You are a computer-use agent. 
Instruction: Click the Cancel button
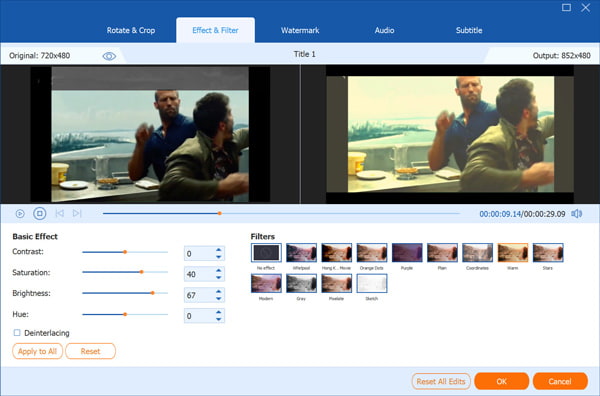pyautogui.click(x=560, y=381)
